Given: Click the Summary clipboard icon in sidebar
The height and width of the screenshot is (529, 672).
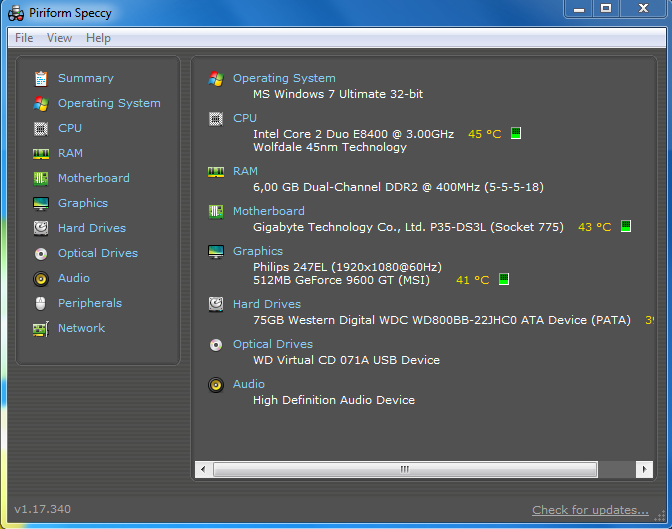Looking at the screenshot, I should (41, 78).
